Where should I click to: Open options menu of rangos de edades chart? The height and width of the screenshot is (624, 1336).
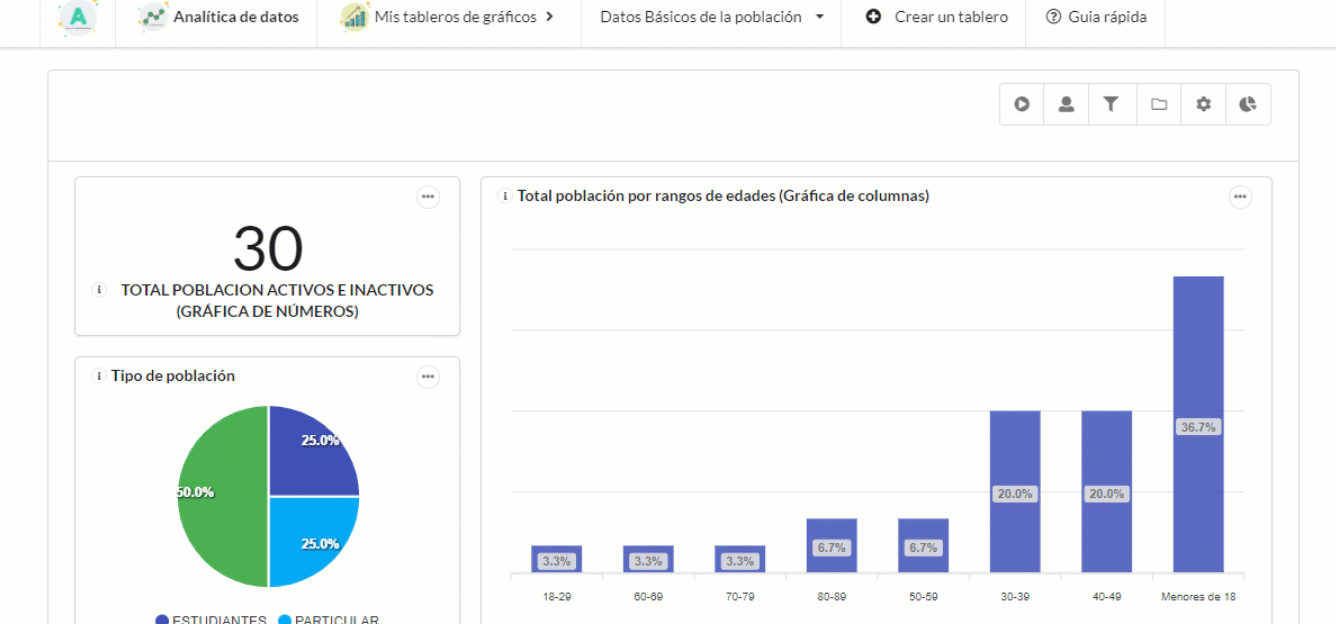tap(1240, 197)
